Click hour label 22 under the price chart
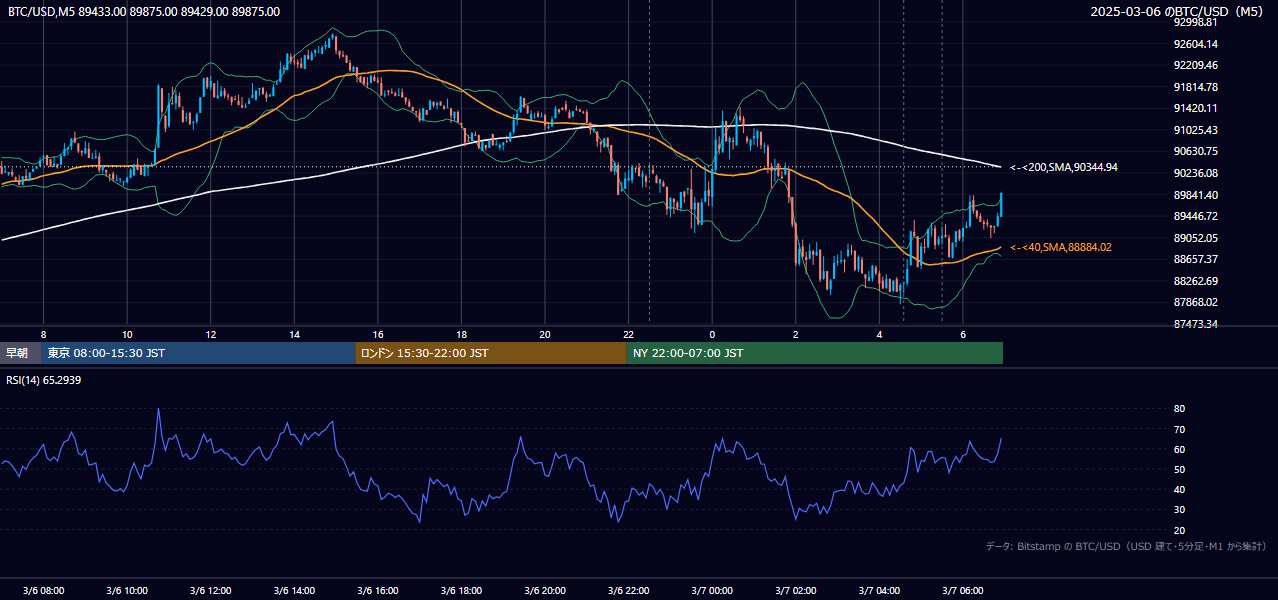Viewport: 1278px width, 600px height. [628, 334]
